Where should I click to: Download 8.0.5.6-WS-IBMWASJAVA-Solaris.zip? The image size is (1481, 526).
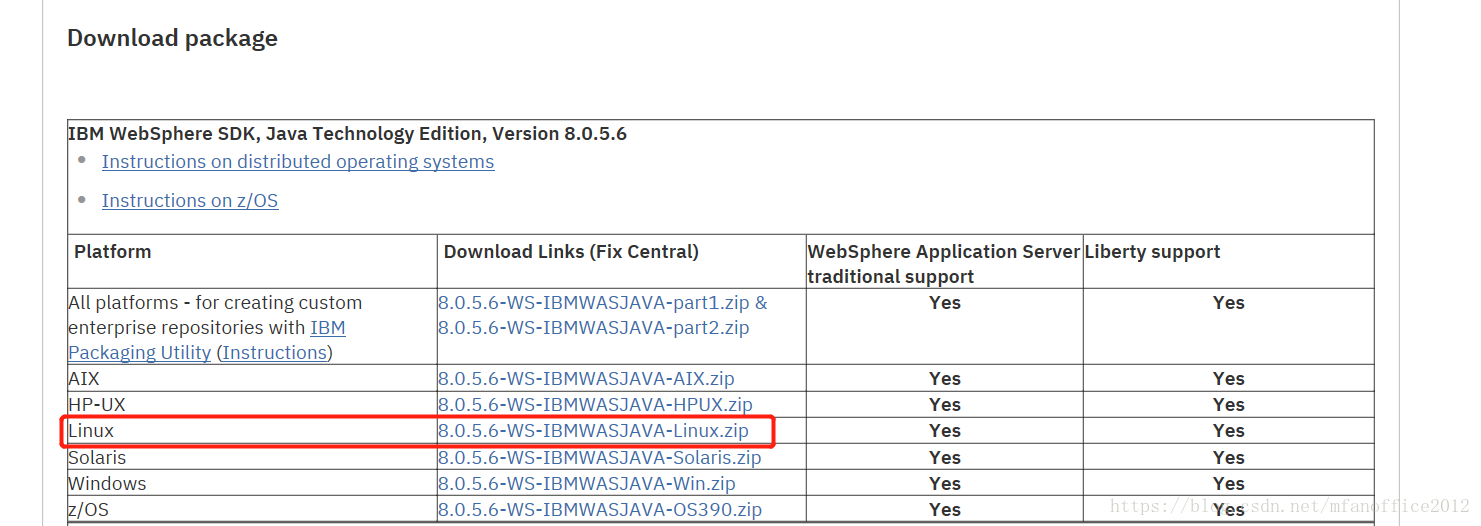[x=599, y=458]
